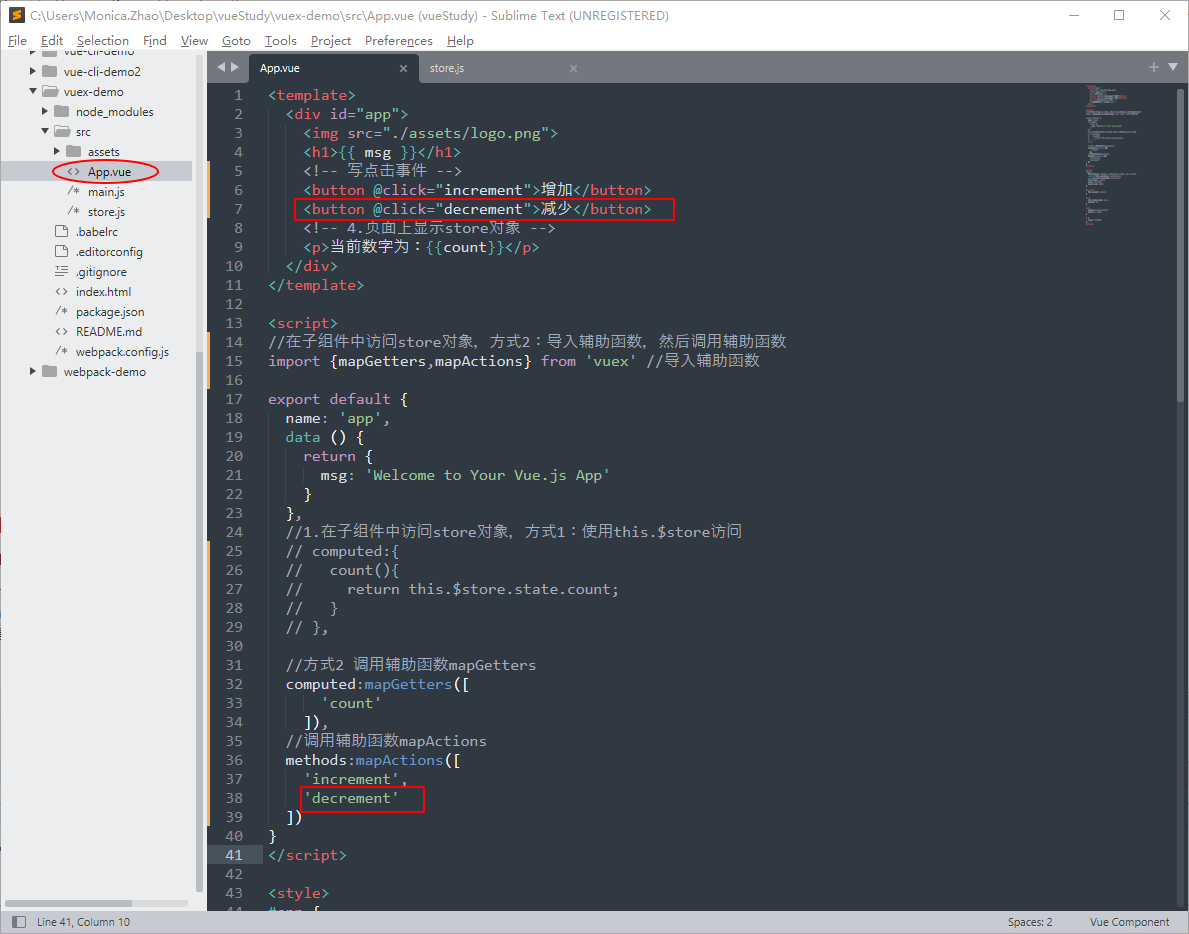
Task: Open the Edit menu
Action: 52,40
